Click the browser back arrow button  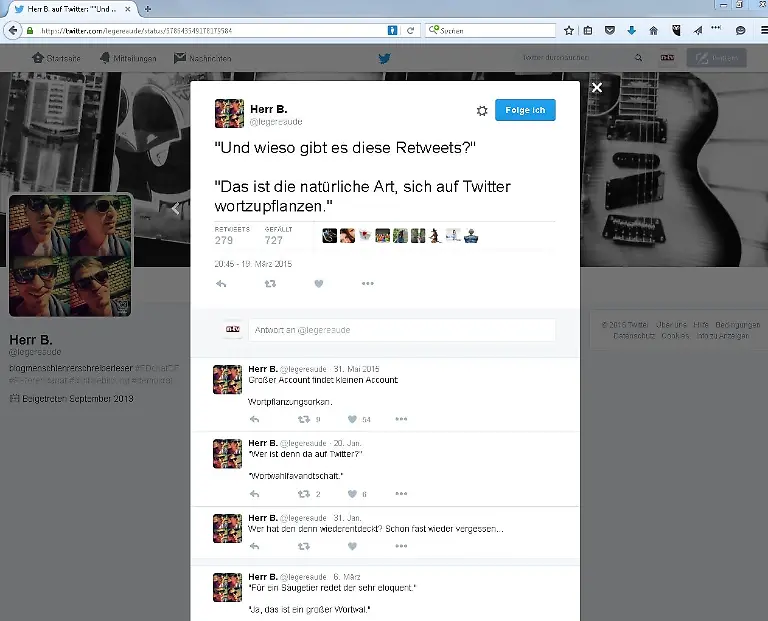click(x=13, y=30)
